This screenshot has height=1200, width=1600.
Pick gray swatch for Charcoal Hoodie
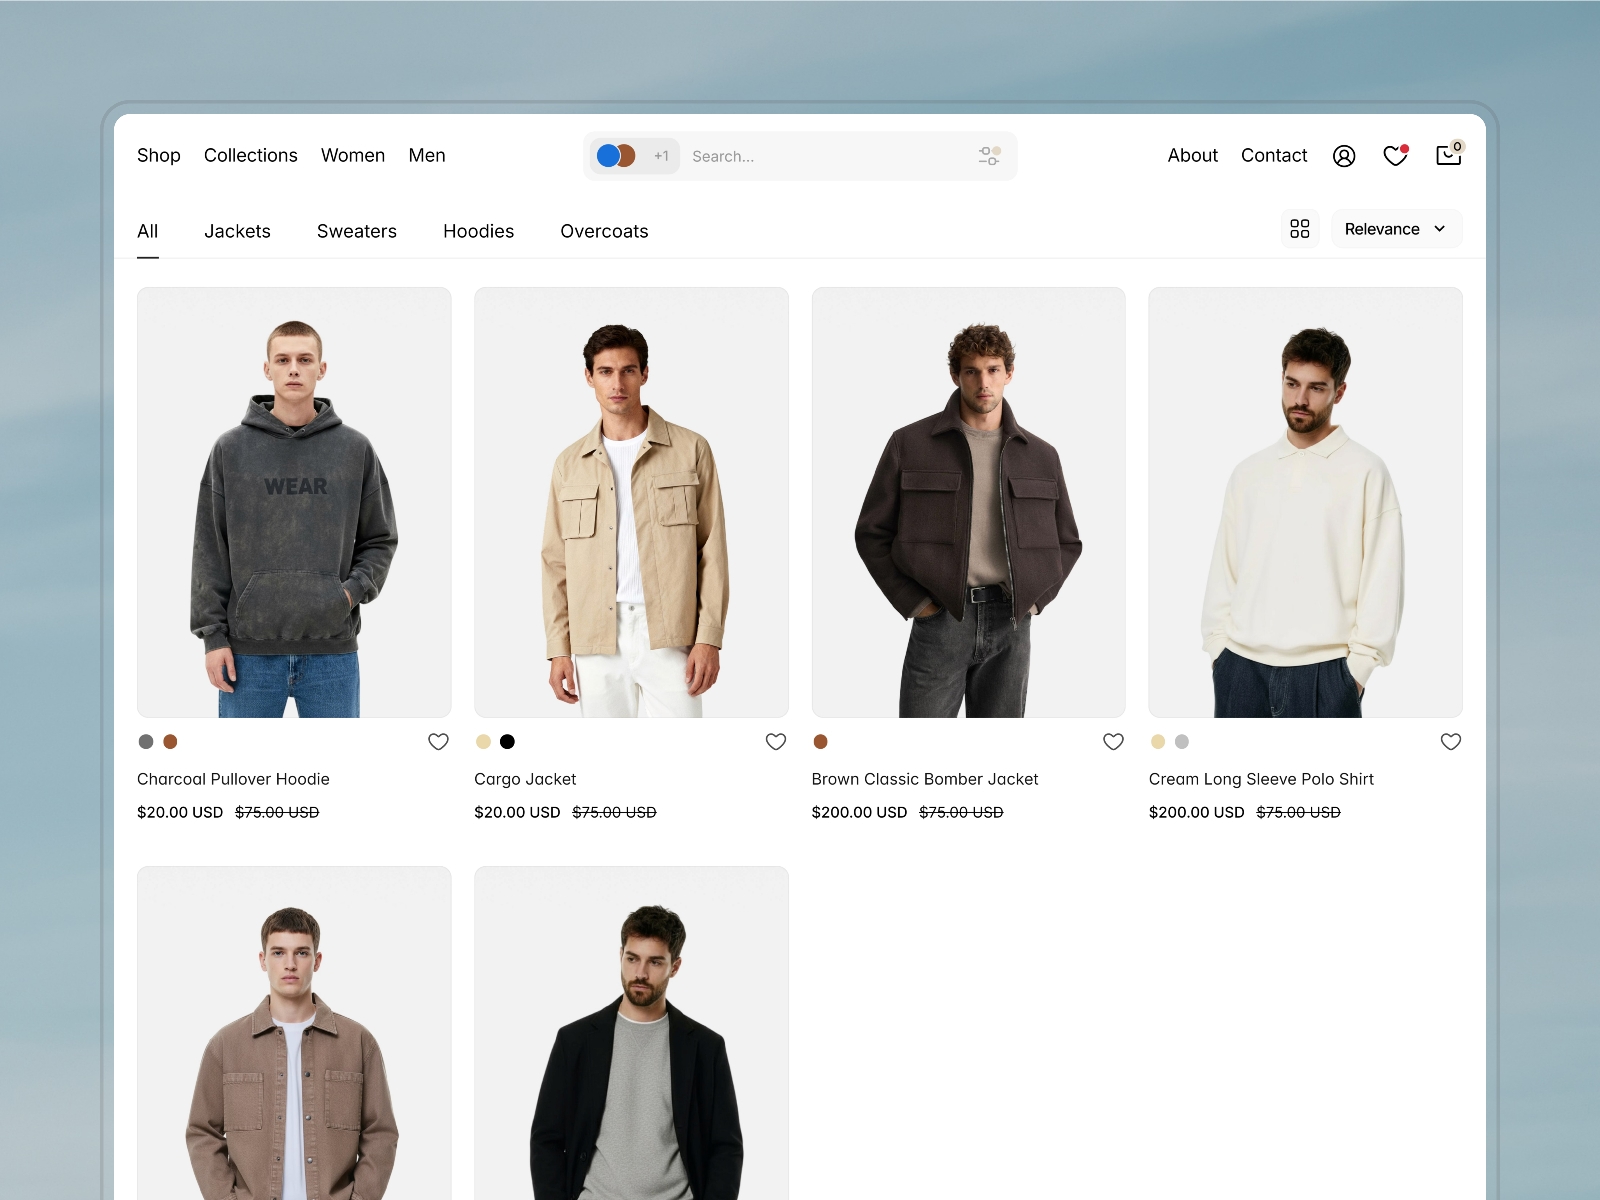[x=146, y=742]
